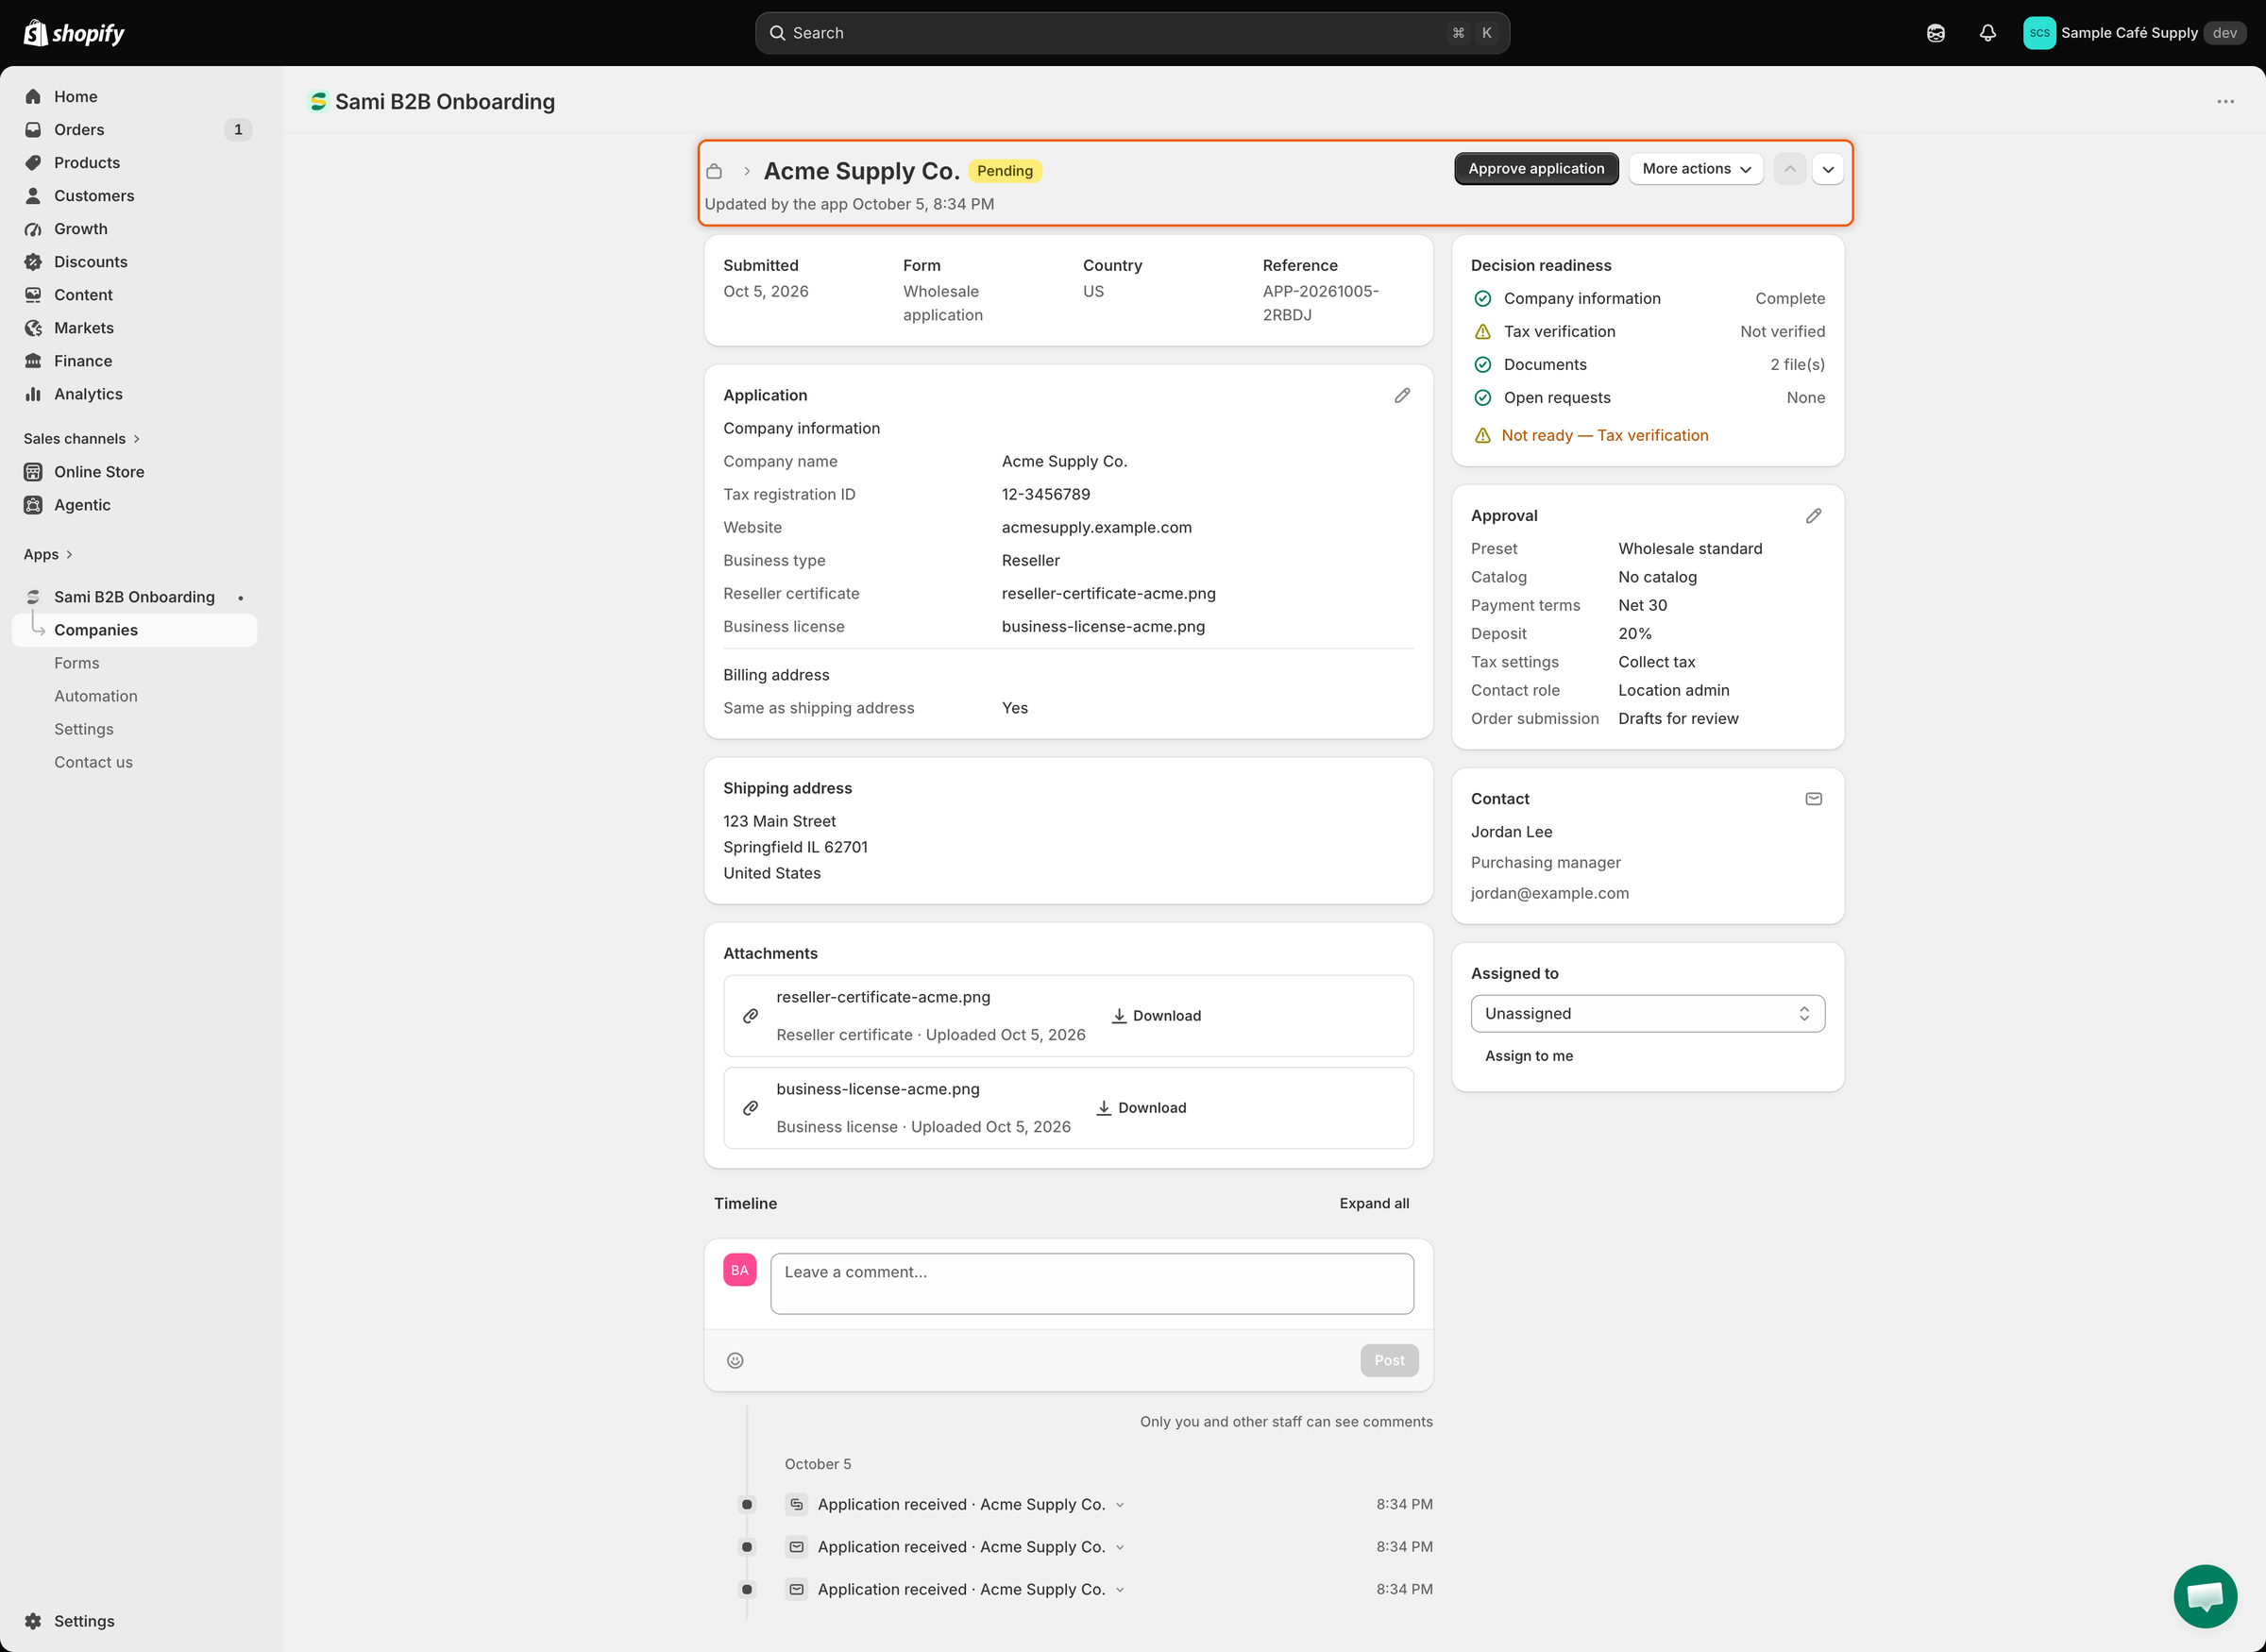Expand the More actions dropdown
The width and height of the screenshot is (2266, 1652).
[x=1695, y=169]
